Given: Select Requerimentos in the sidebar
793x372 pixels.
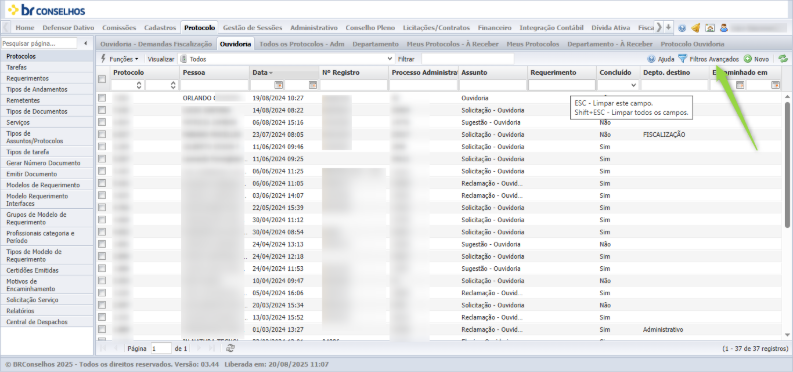Looking at the screenshot, I should coord(47,78).
